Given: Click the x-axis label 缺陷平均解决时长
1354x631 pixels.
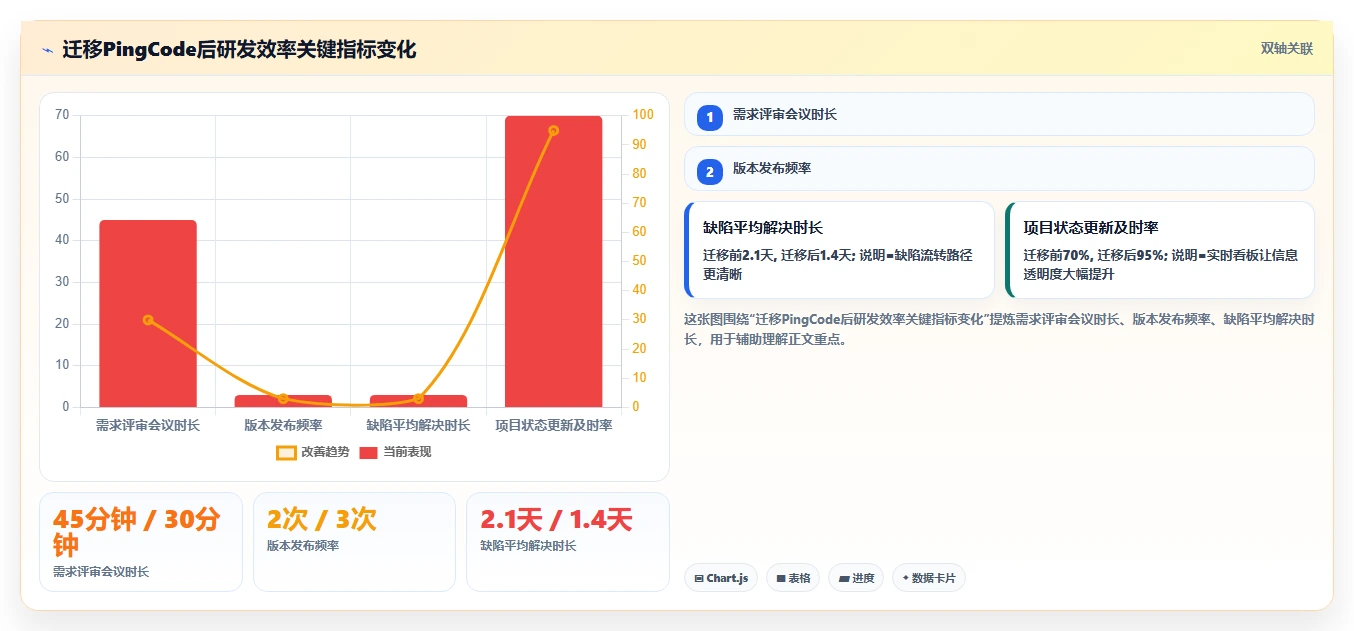Looking at the screenshot, I should 418,425.
